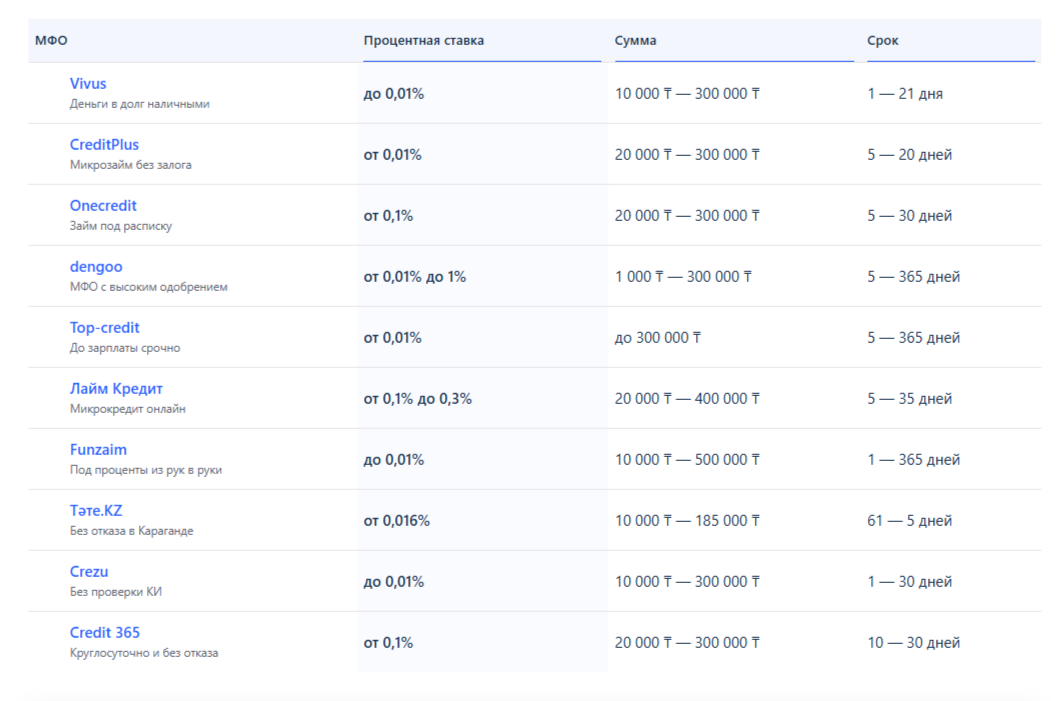Select amount '10 000 ₸ — 500 000 ₸'
The height and width of the screenshot is (701, 1059).
point(687,460)
